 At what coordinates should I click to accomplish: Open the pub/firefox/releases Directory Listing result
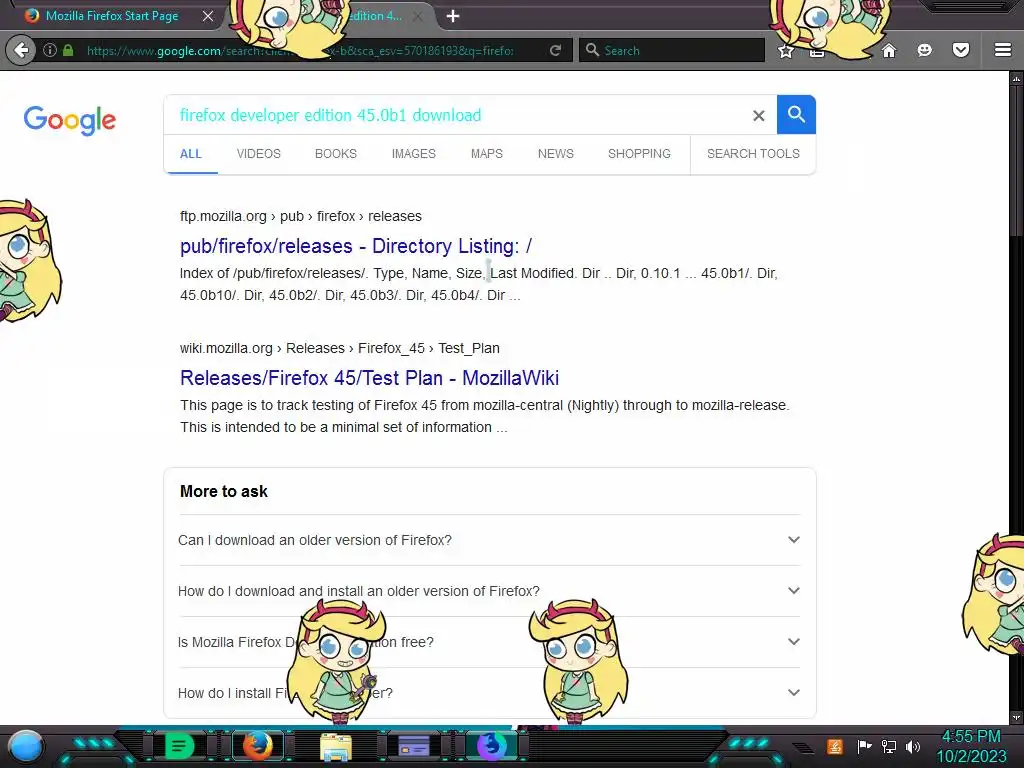click(x=356, y=246)
